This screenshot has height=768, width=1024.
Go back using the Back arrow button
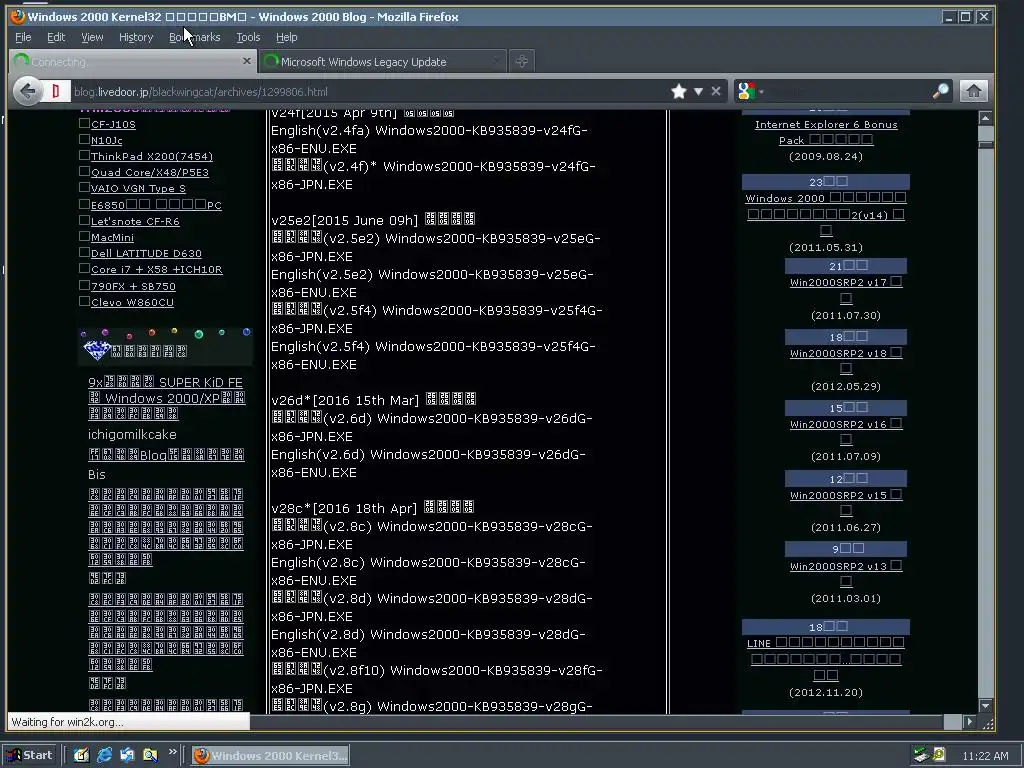click(x=28, y=91)
